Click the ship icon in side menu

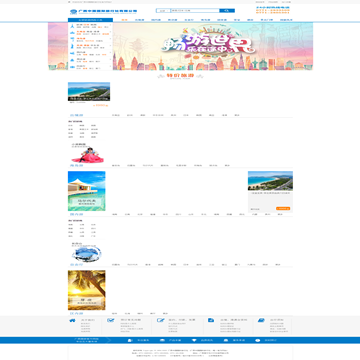coord(72,53)
